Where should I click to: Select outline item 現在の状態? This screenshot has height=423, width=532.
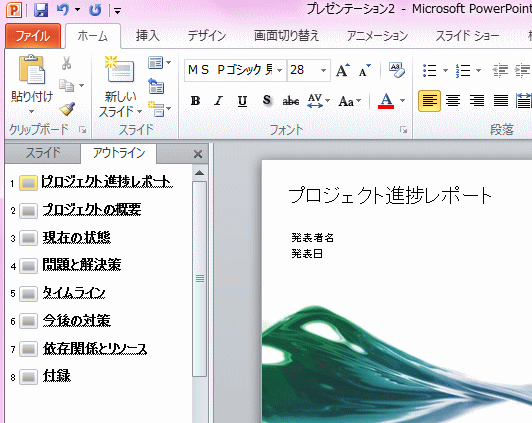click(77, 238)
